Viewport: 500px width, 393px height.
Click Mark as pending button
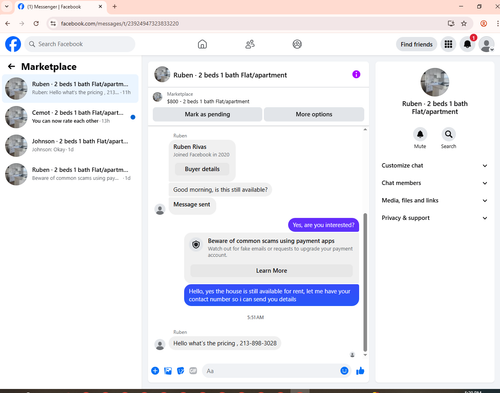tap(207, 114)
